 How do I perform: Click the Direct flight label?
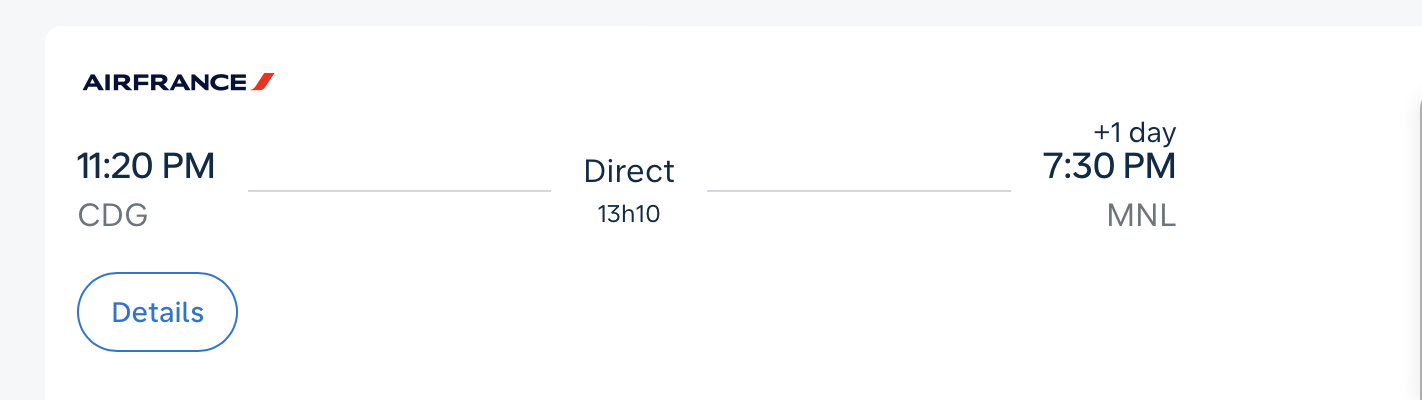coord(629,171)
